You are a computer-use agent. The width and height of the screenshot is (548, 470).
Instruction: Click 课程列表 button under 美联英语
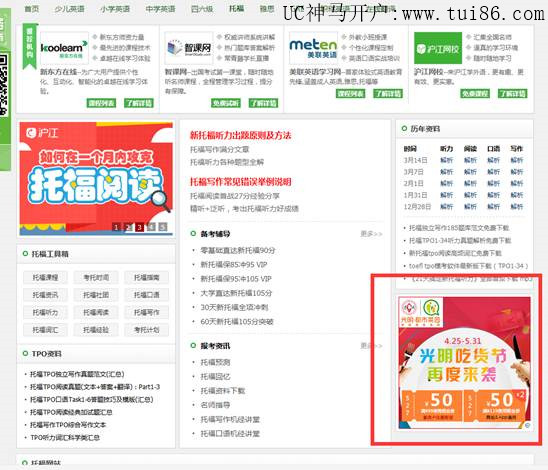coord(351,94)
